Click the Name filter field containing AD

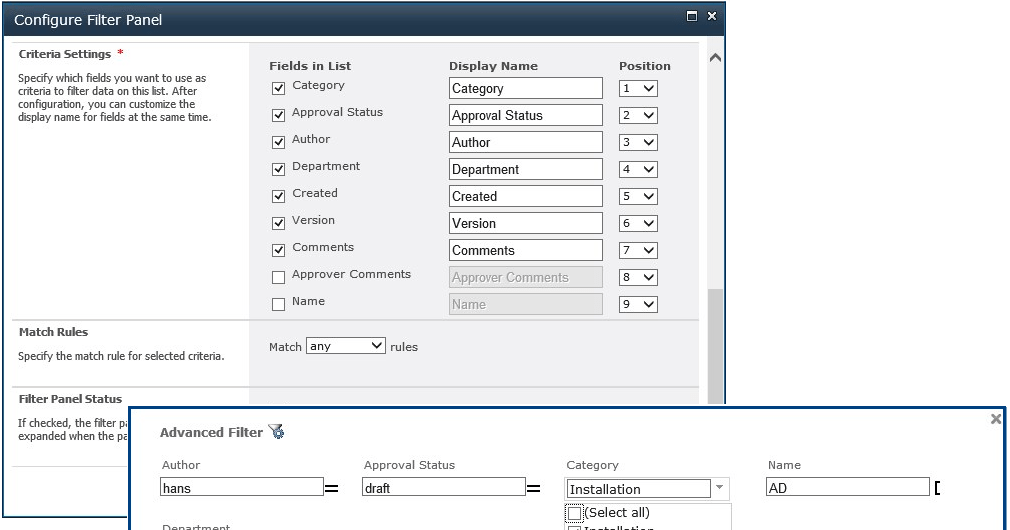[x=848, y=487]
